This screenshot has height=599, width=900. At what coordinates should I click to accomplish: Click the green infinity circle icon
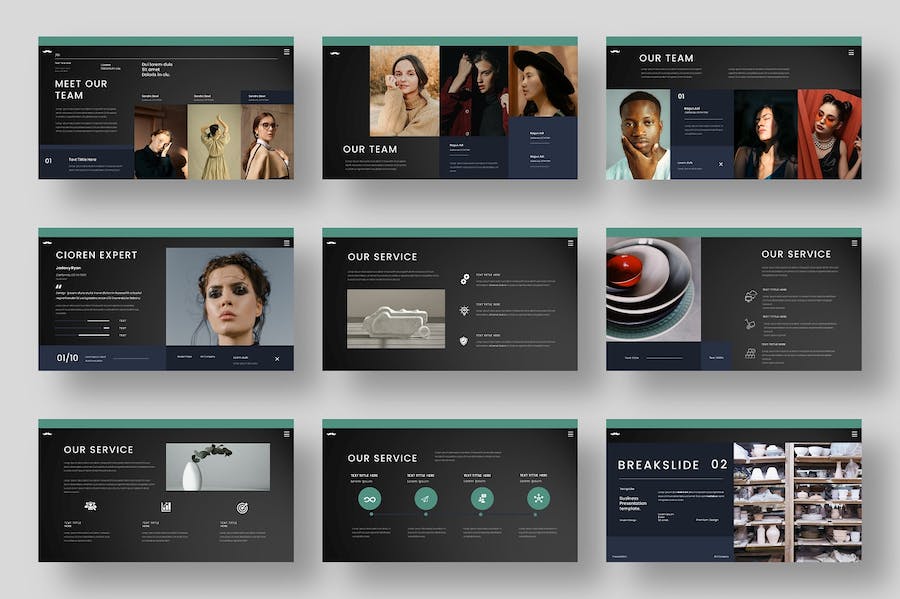[x=370, y=498]
